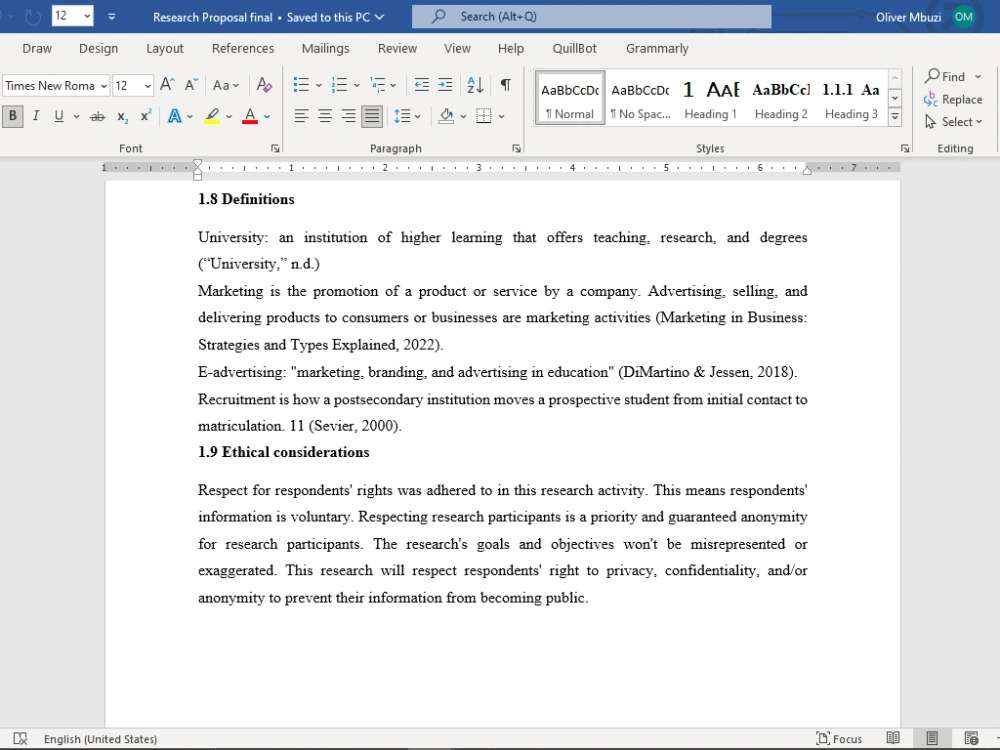Screen dimensions: 1000x750
Task: Toggle Underline formatting
Action: [59, 116]
